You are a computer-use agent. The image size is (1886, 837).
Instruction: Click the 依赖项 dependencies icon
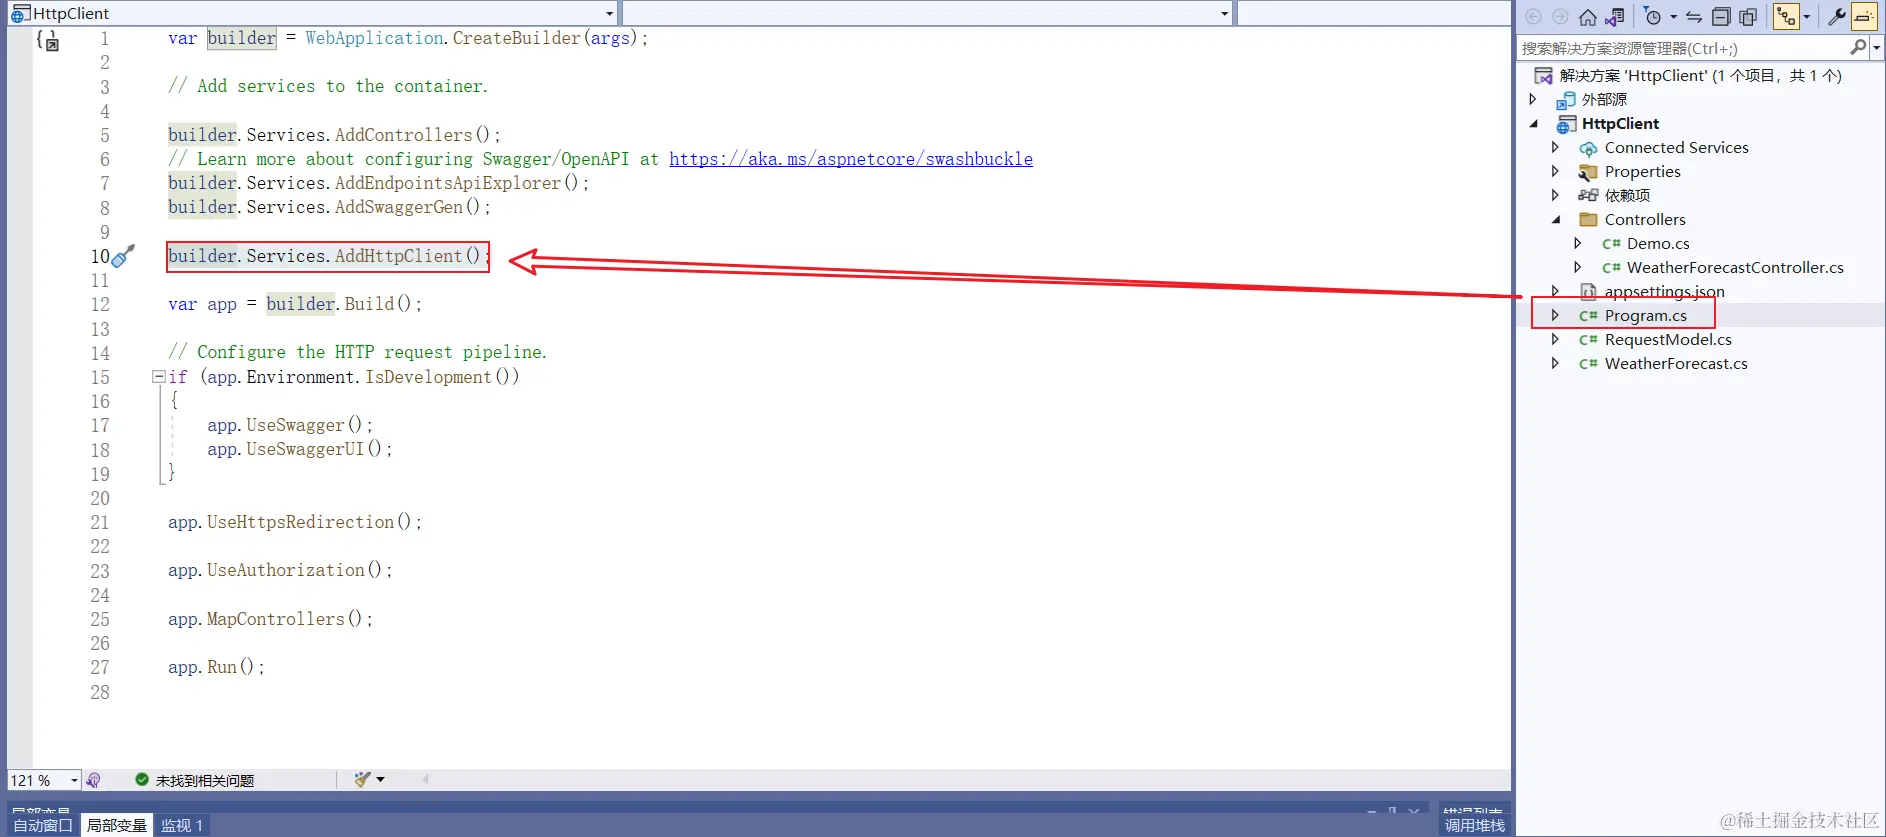(x=1588, y=195)
